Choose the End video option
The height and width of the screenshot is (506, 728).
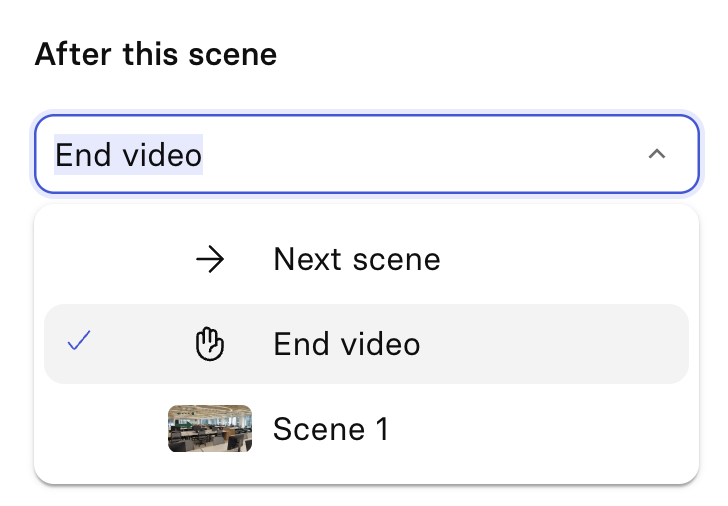[346, 345]
